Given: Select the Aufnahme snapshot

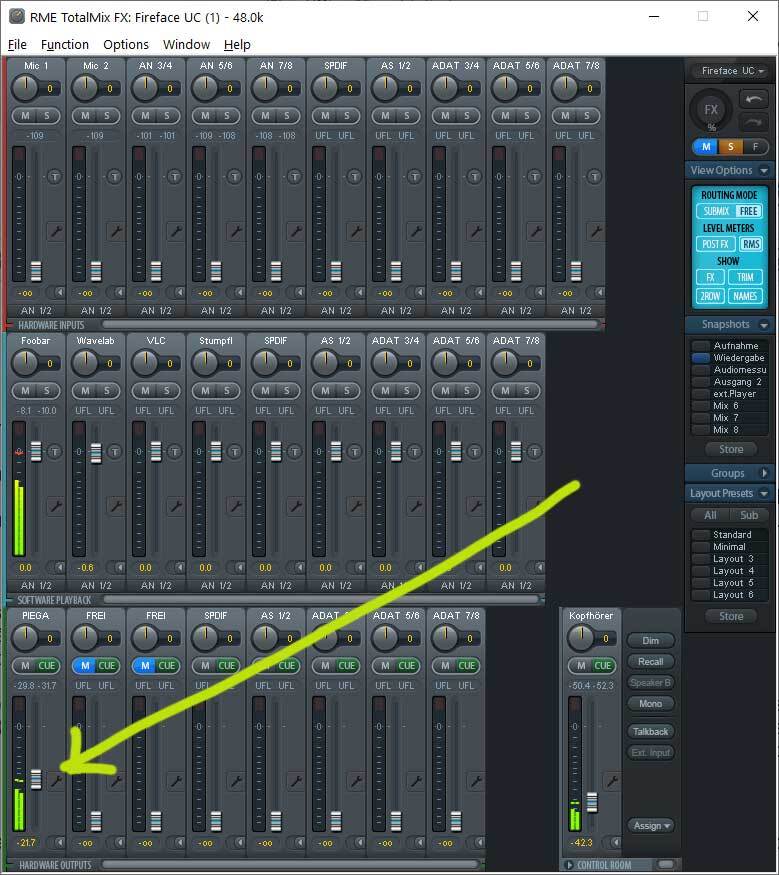Looking at the screenshot, I should [701, 346].
